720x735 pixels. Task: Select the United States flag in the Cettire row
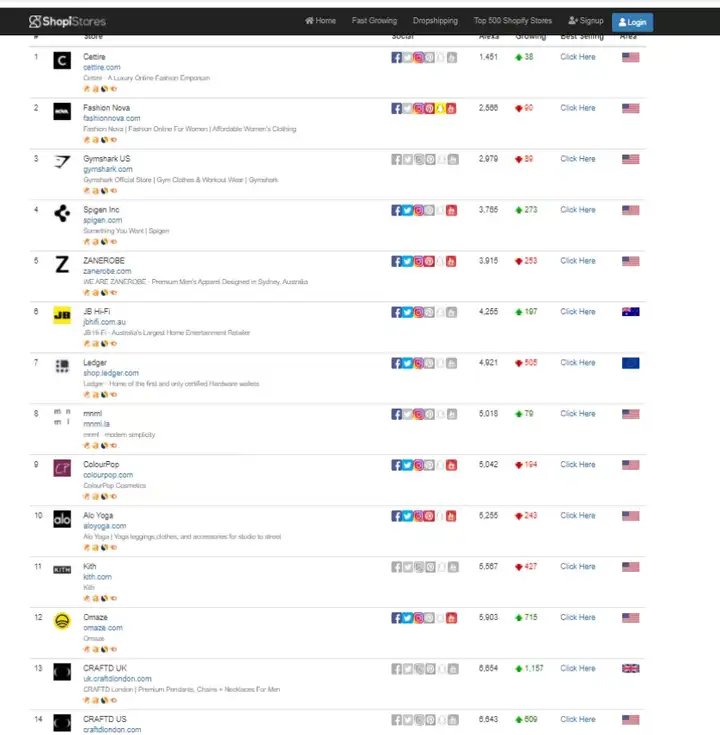click(630, 58)
